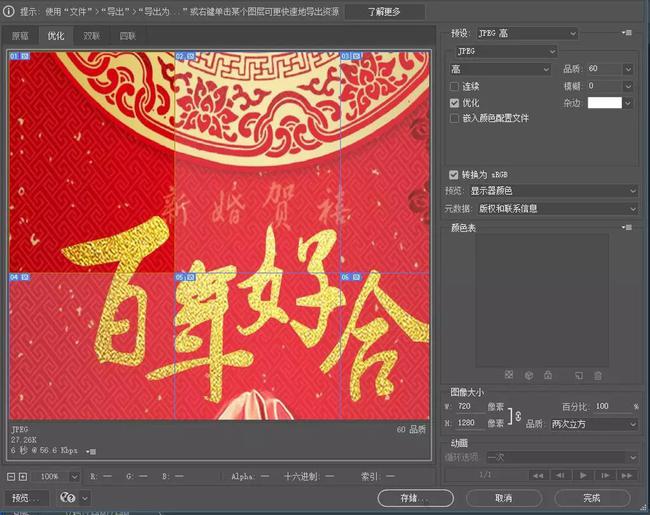This screenshot has width=650, height=515.
Task: Select slice 01 badge in preview
Action: click(19, 56)
